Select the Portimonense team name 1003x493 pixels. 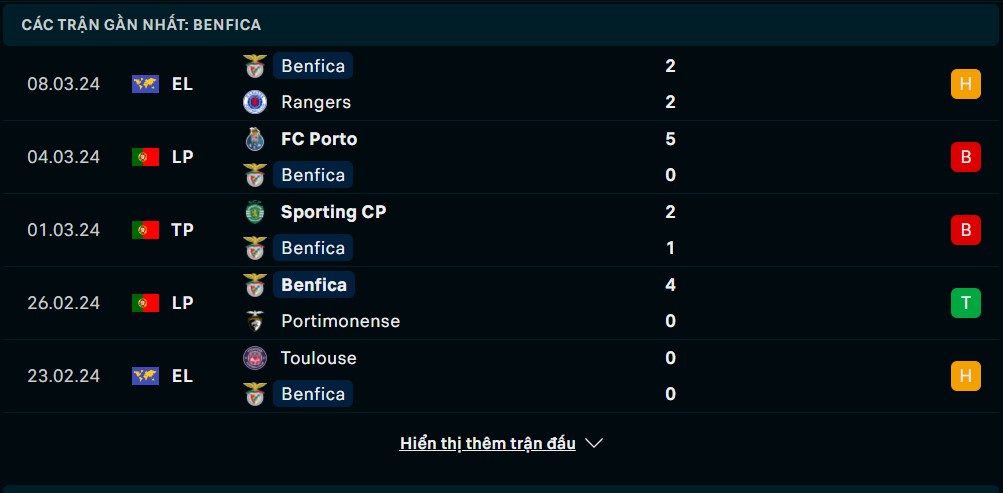(x=340, y=321)
